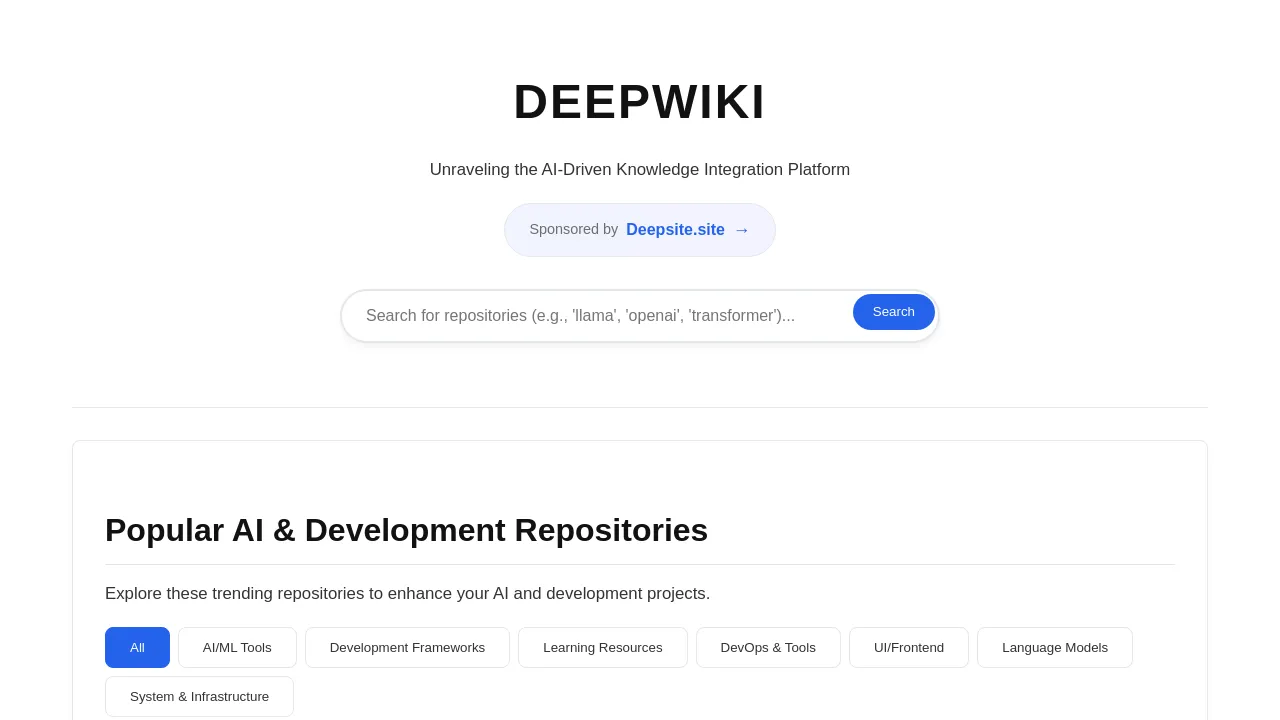Click the blue Search button
The height and width of the screenshot is (720, 1280).
(893, 312)
